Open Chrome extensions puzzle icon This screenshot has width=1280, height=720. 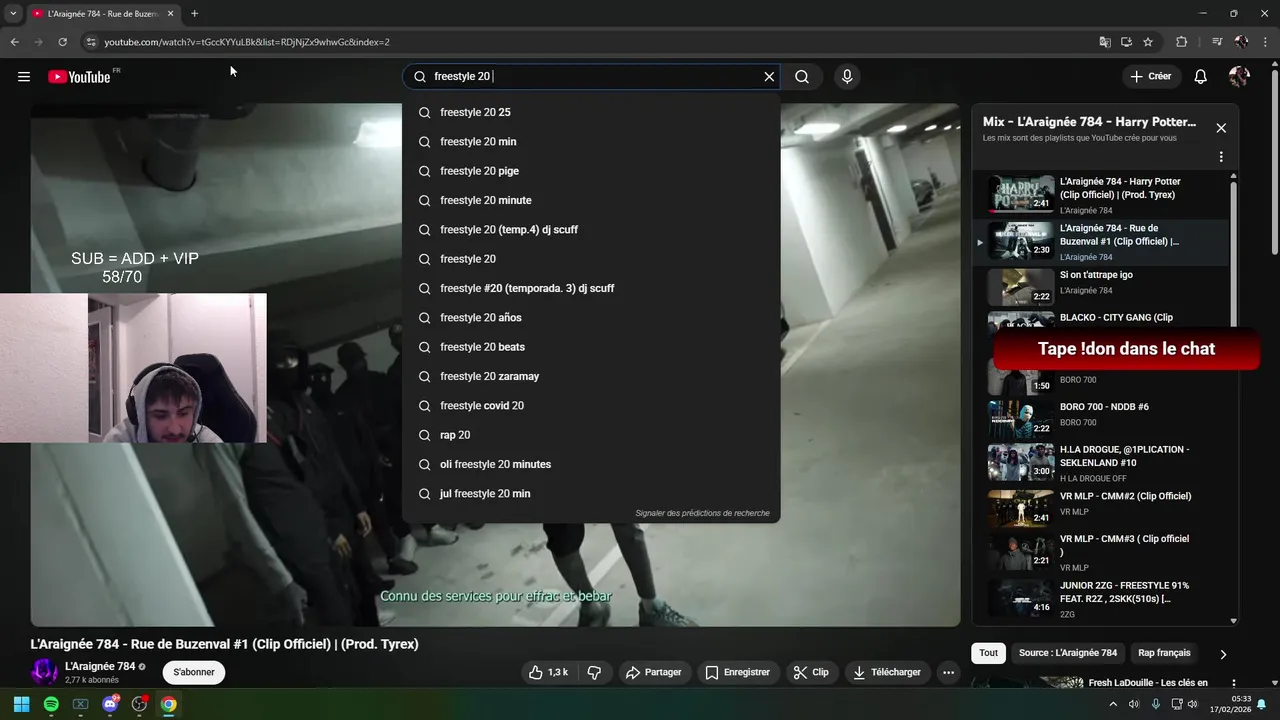1182,42
